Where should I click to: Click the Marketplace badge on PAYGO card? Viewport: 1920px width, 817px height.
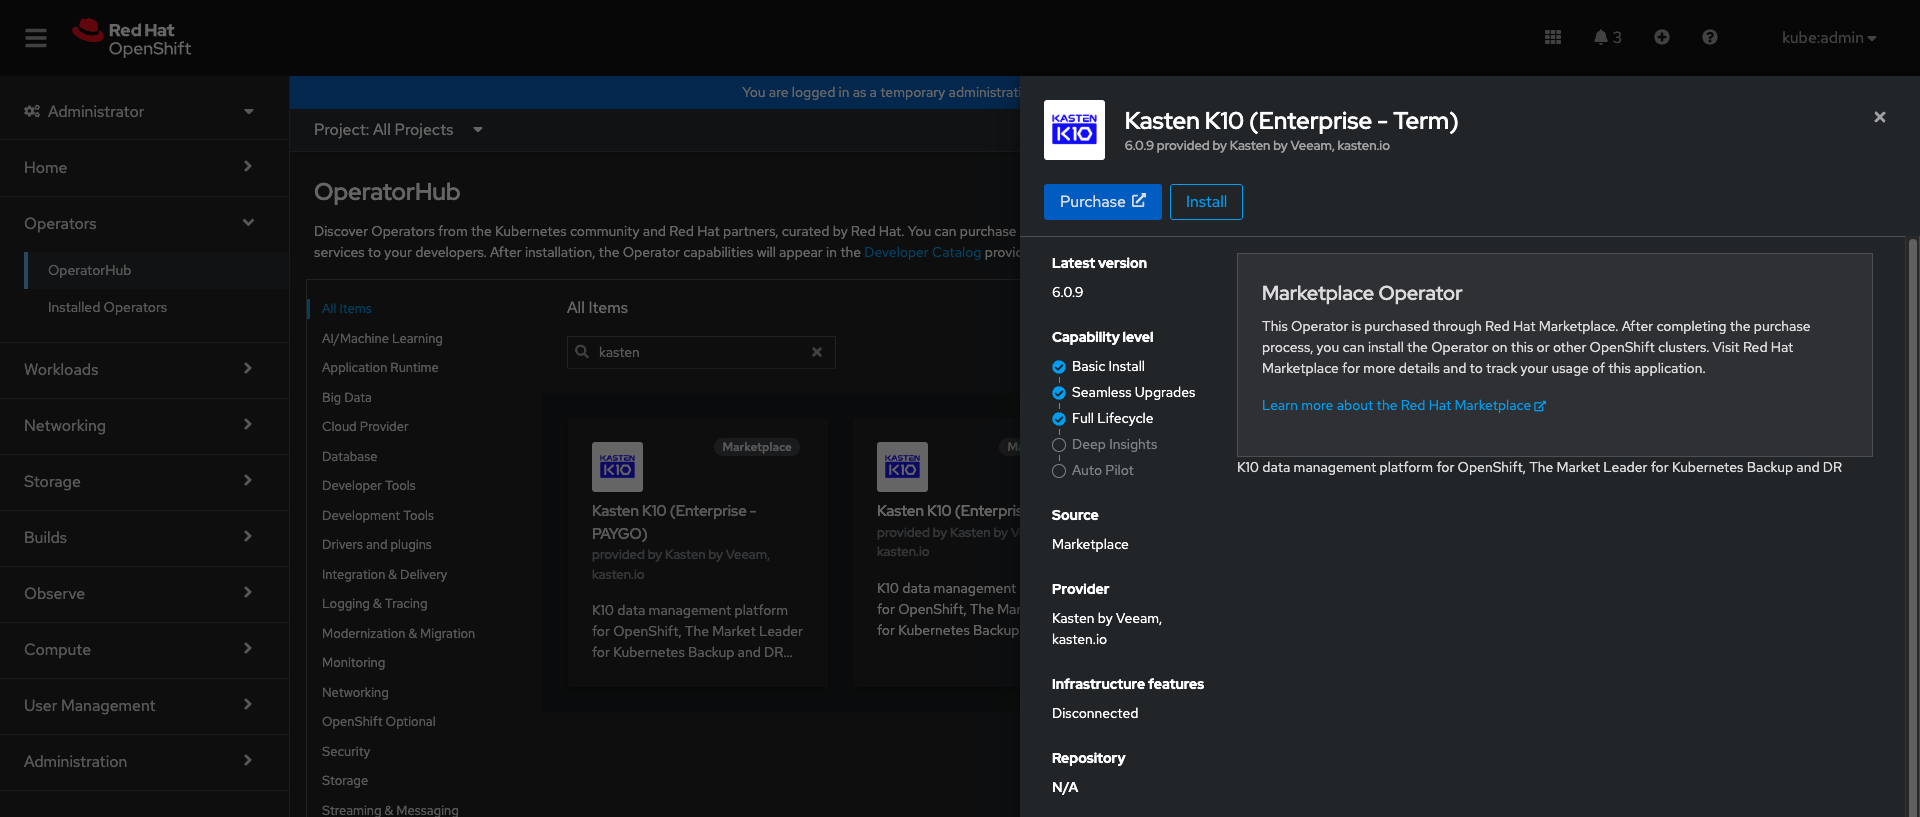[x=757, y=447]
